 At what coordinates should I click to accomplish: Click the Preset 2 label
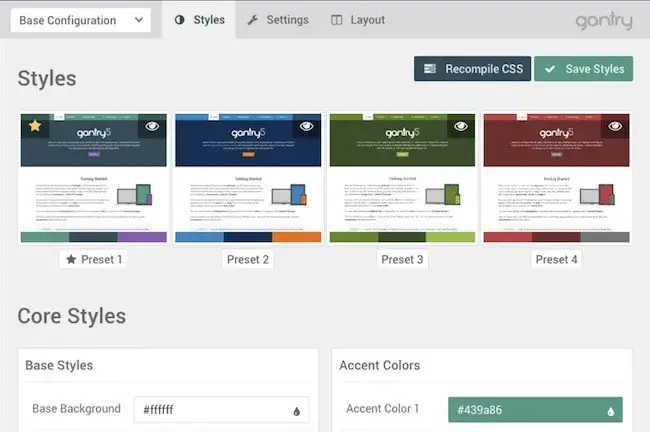pyautogui.click(x=248, y=260)
